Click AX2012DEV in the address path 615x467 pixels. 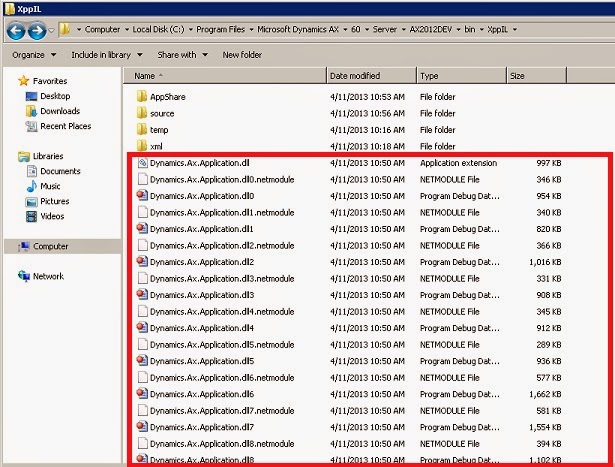[431, 29]
